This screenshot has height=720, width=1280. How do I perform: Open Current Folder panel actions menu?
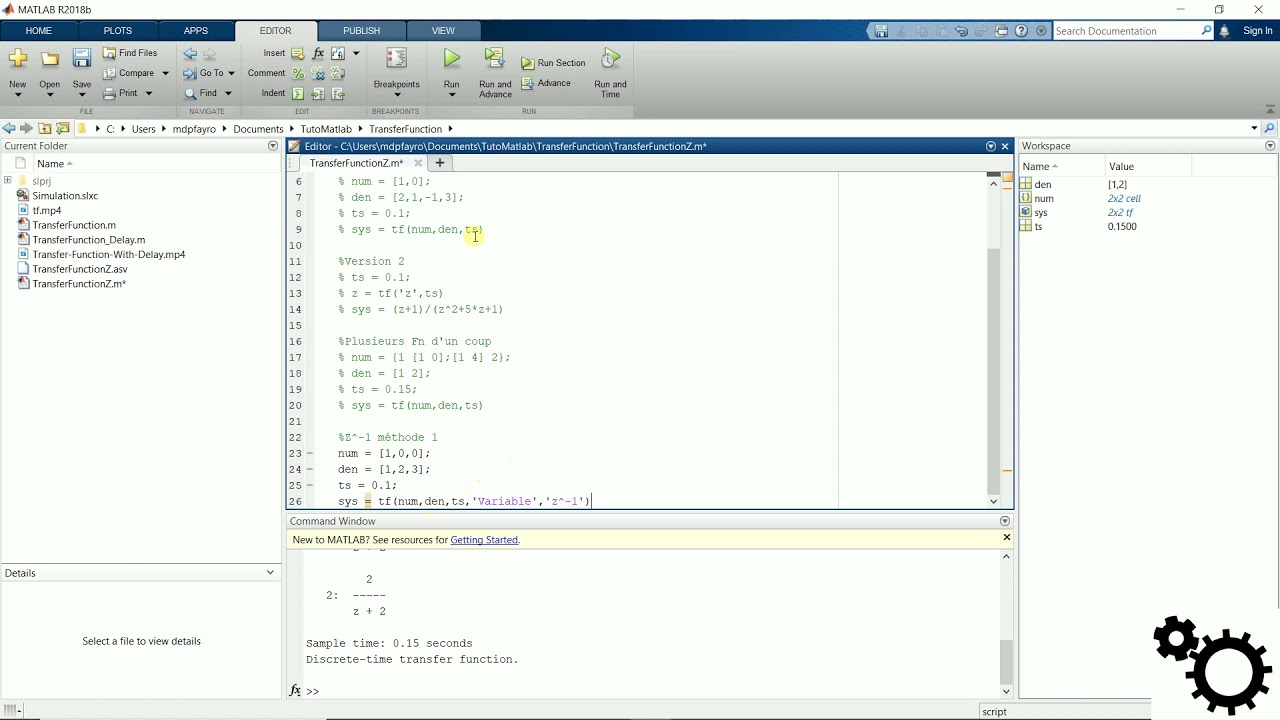coord(273,146)
